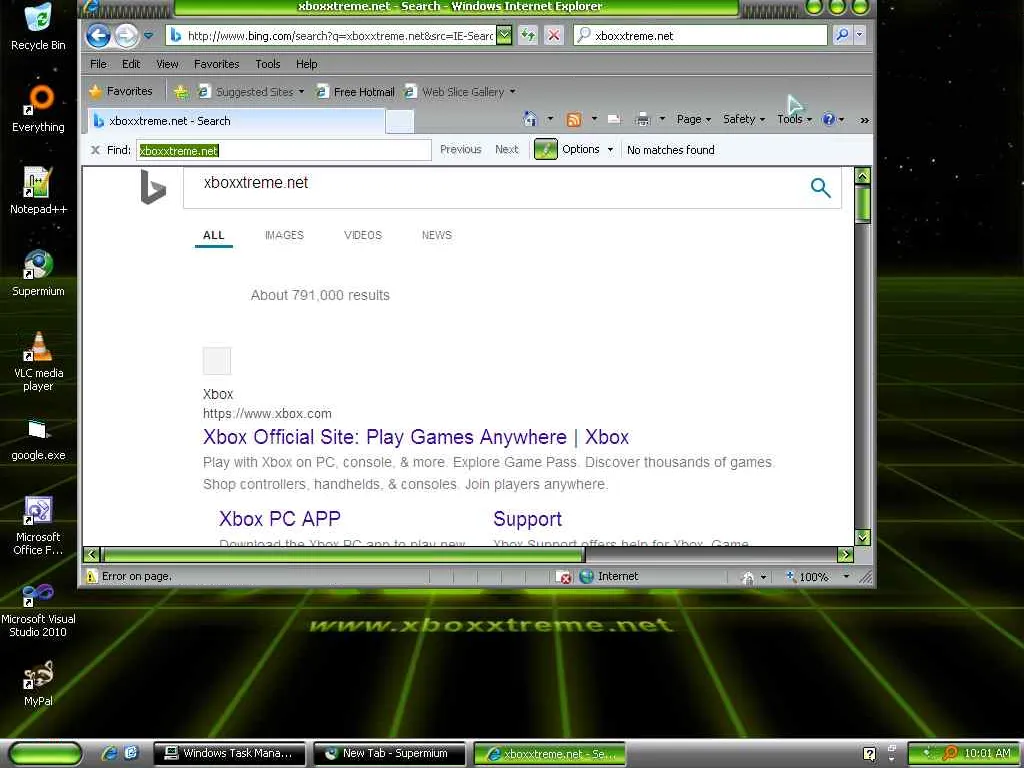Image resolution: width=1024 pixels, height=768 pixels.
Task: Open the Support sublink
Action: point(527,519)
